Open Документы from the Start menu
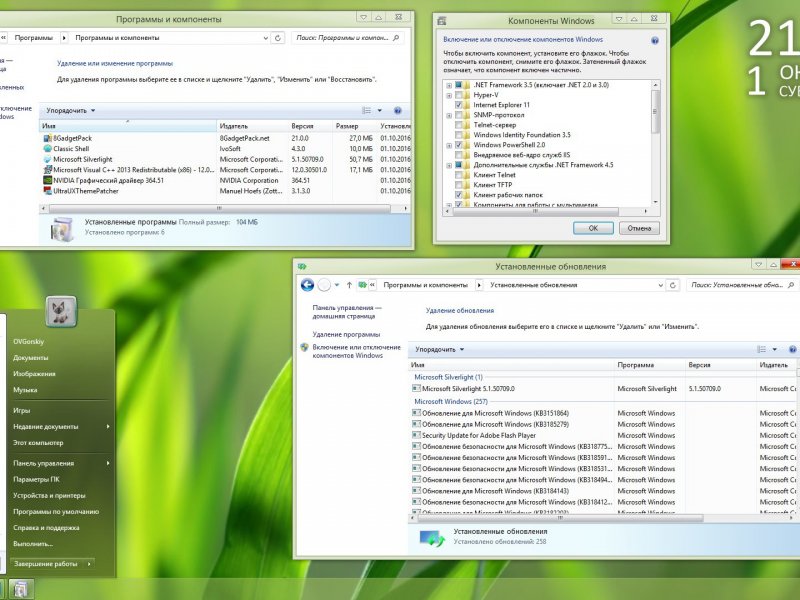This screenshot has width=800, height=600. (x=31, y=358)
